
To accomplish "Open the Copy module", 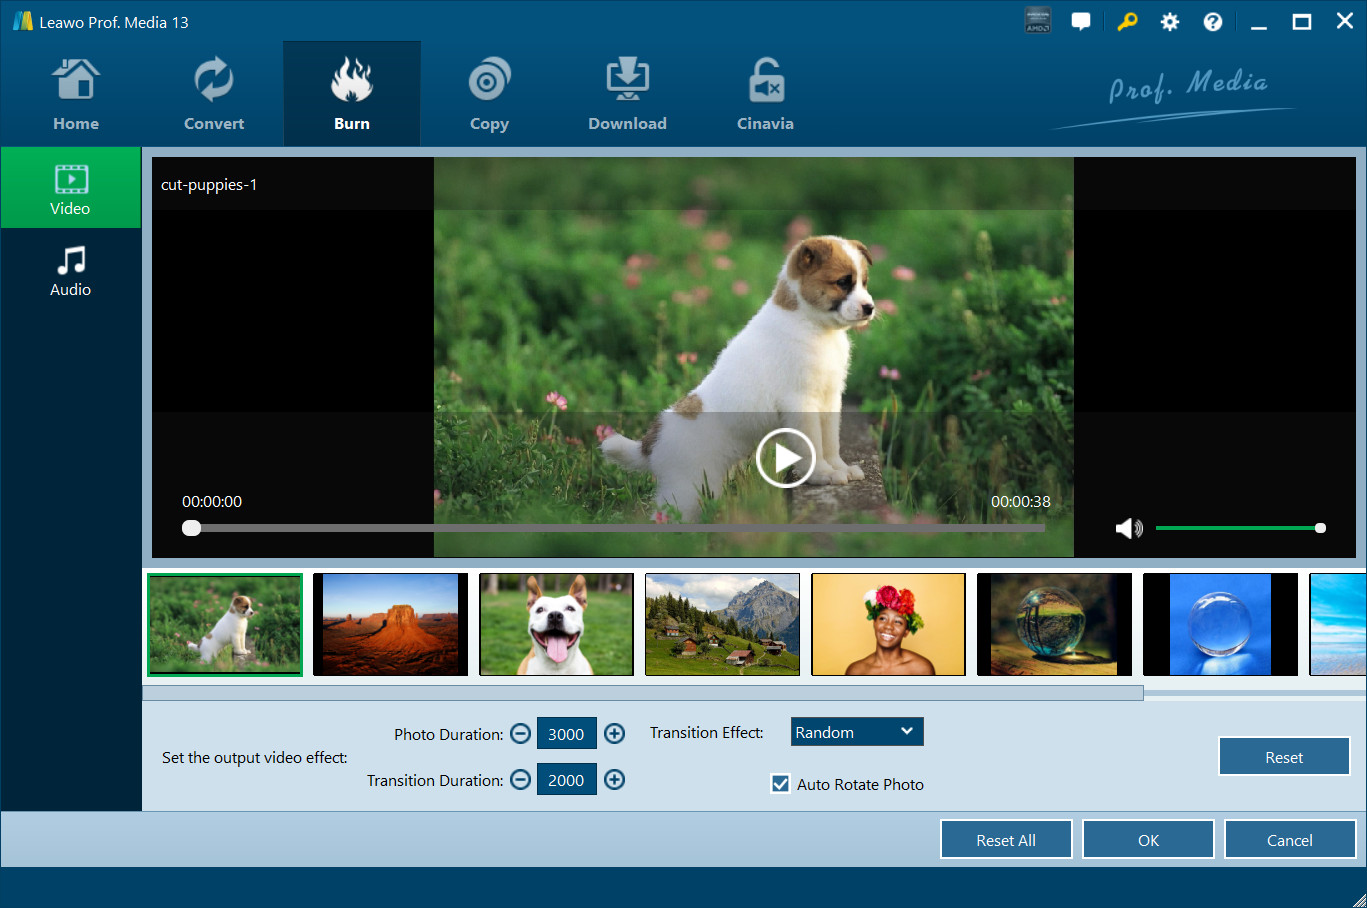I will tap(489, 93).
